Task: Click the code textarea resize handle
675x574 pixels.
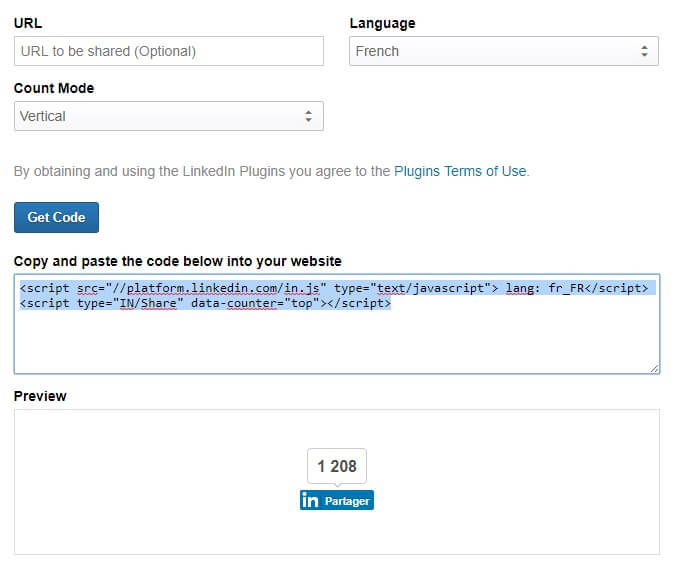Action: (x=655, y=369)
